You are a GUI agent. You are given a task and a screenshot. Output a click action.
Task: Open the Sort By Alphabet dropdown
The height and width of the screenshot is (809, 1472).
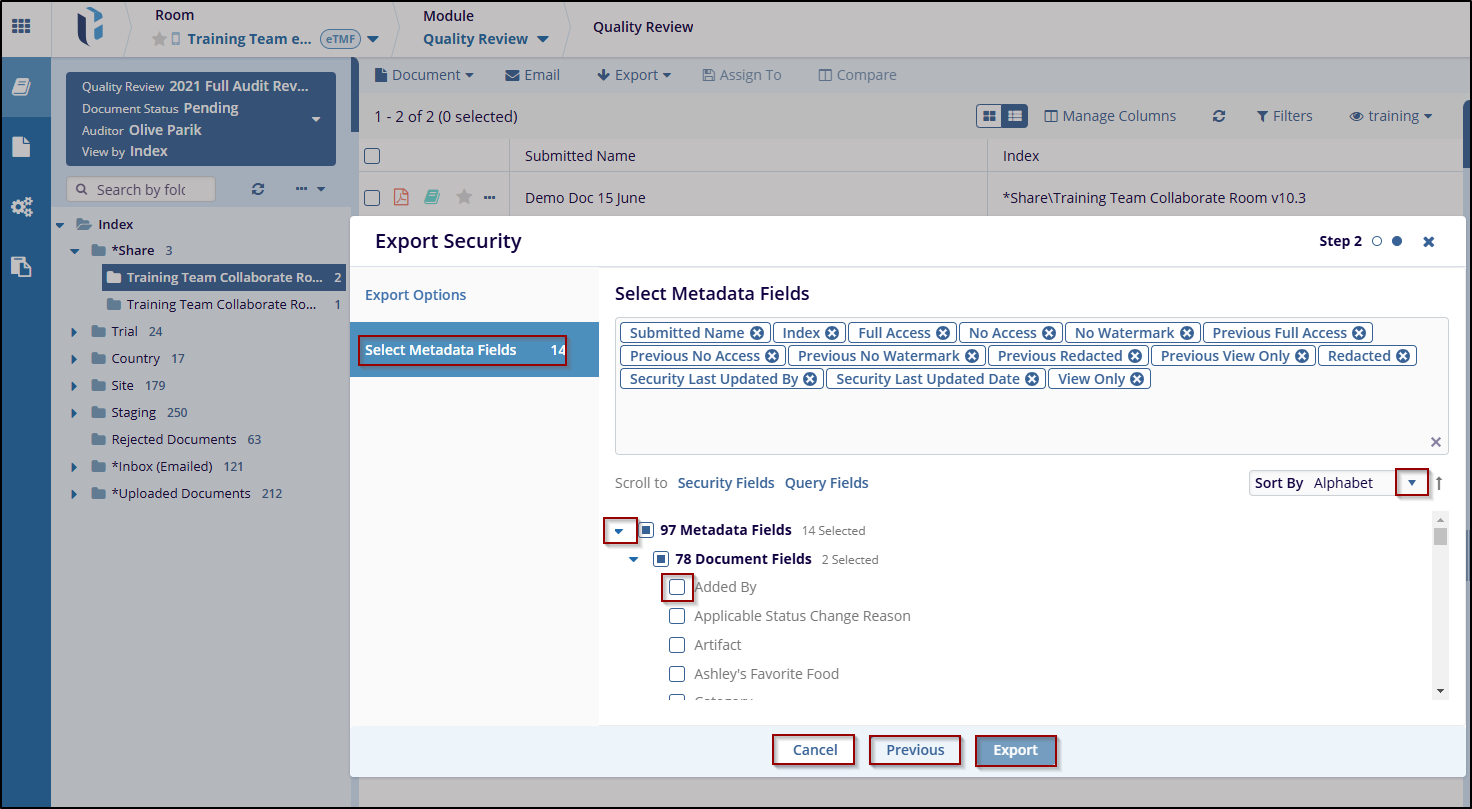coord(1411,483)
